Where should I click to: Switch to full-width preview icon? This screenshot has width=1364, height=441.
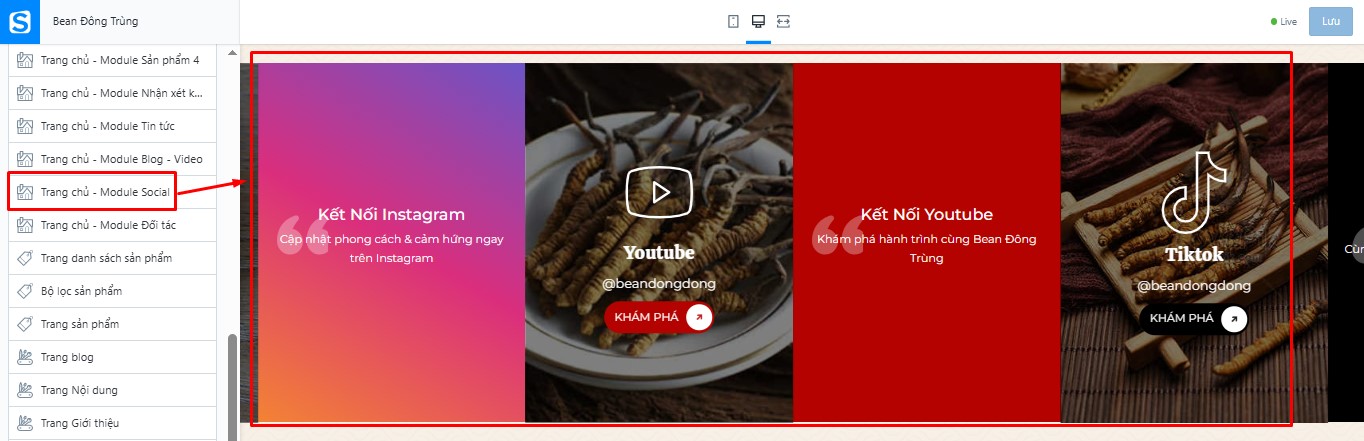pyautogui.click(x=783, y=21)
